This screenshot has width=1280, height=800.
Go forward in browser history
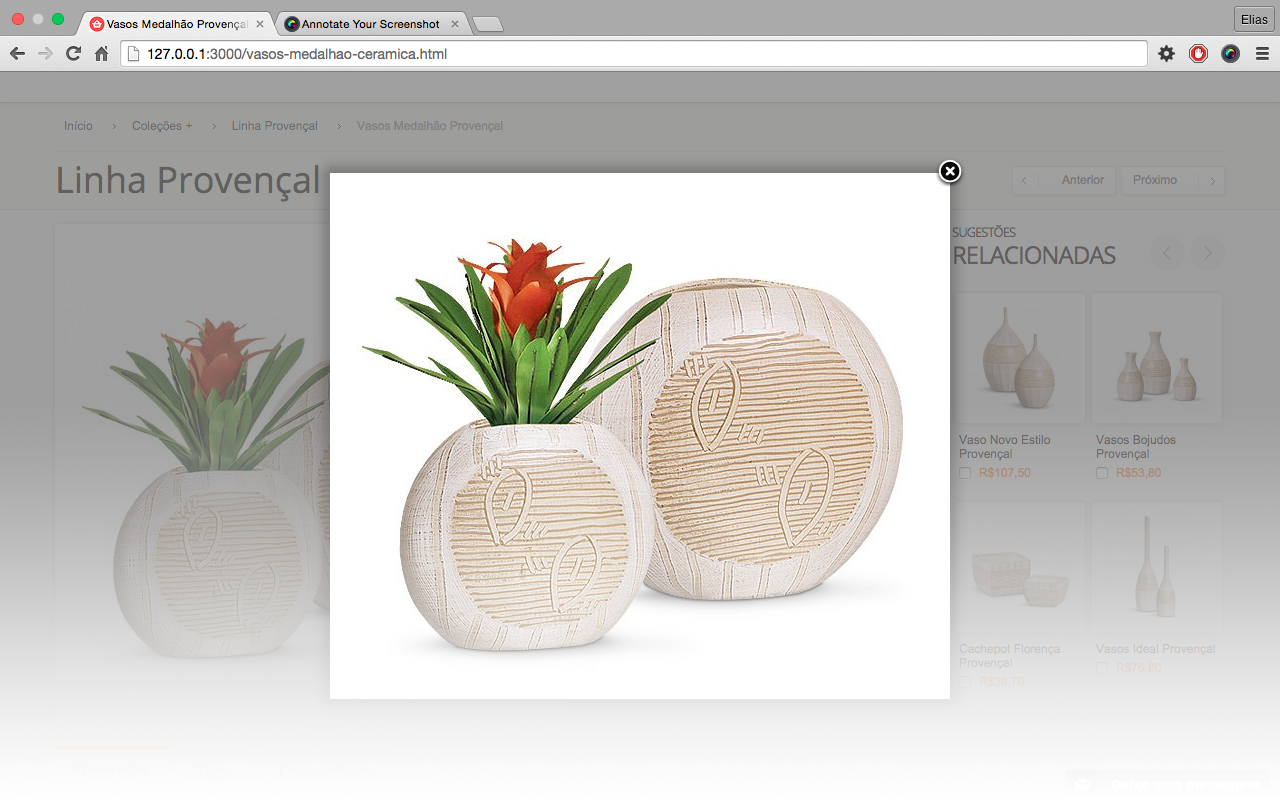click(45, 54)
